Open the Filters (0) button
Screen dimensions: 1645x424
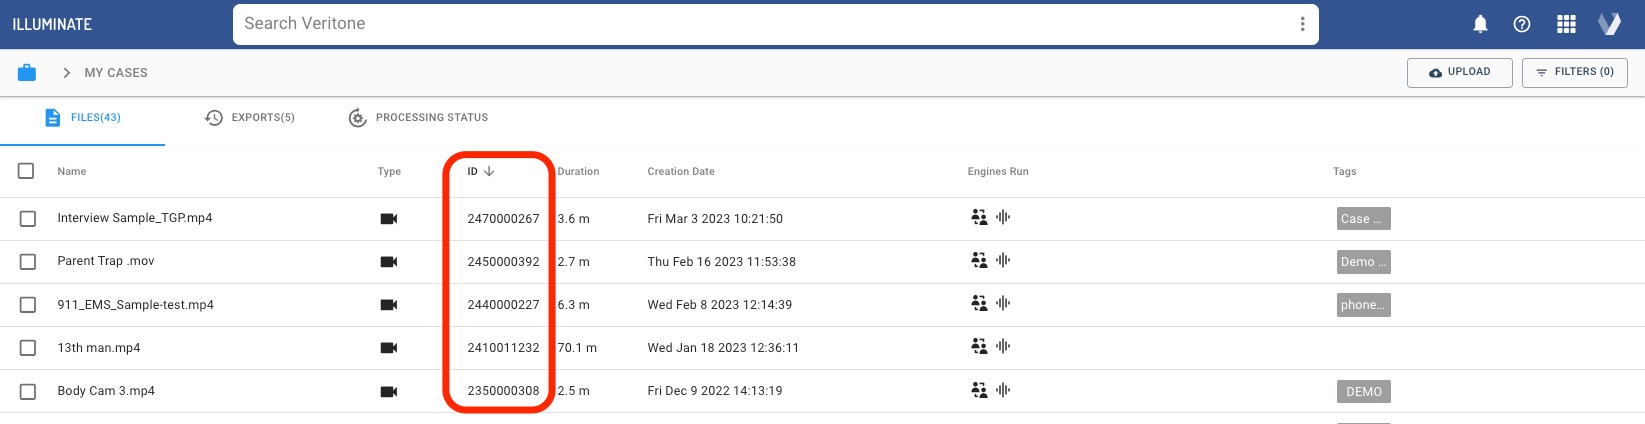pos(1575,72)
